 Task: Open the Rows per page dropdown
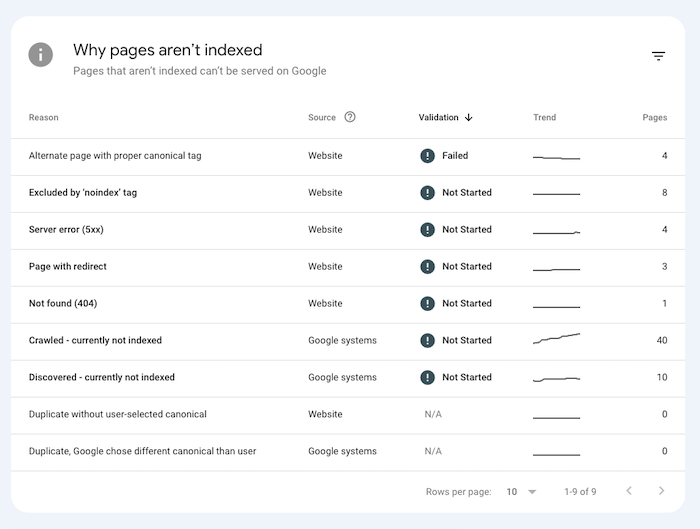(521, 492)
